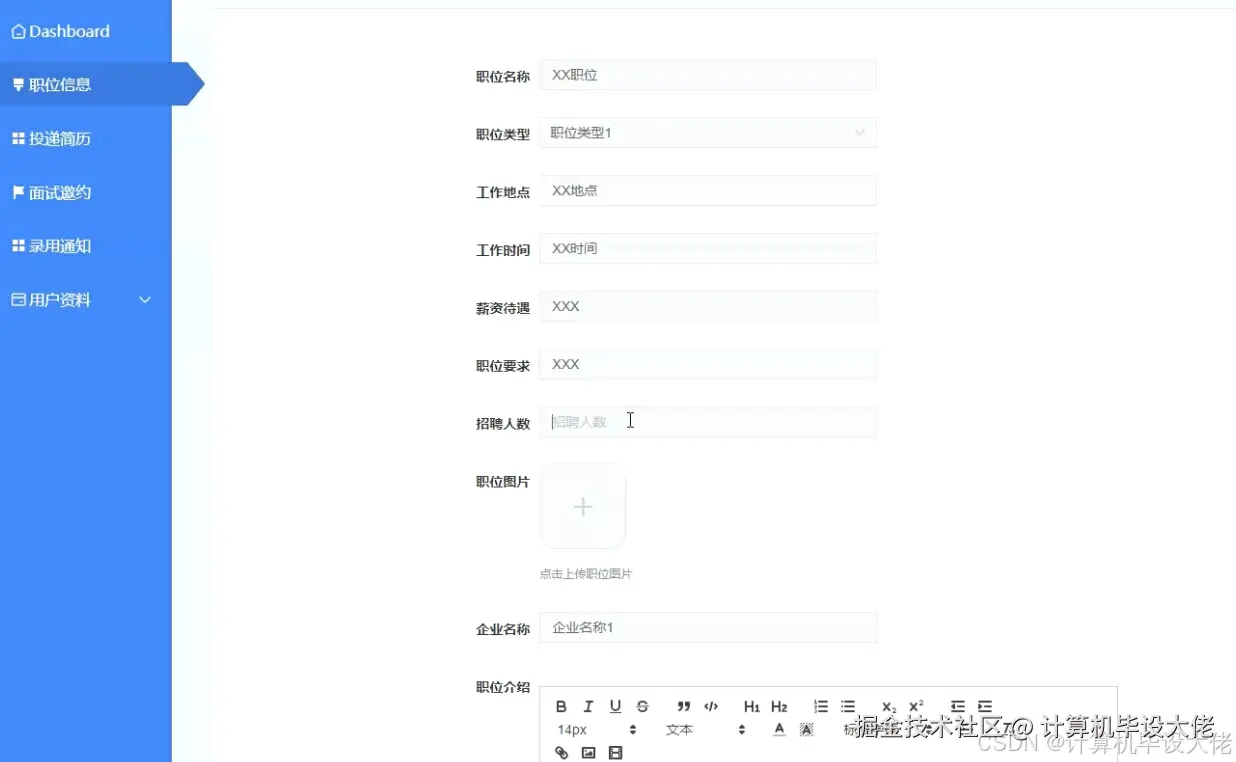Toggle bold formatting in the editor
The height and width of the screenshot is (762, 1236).
[561, 706]
